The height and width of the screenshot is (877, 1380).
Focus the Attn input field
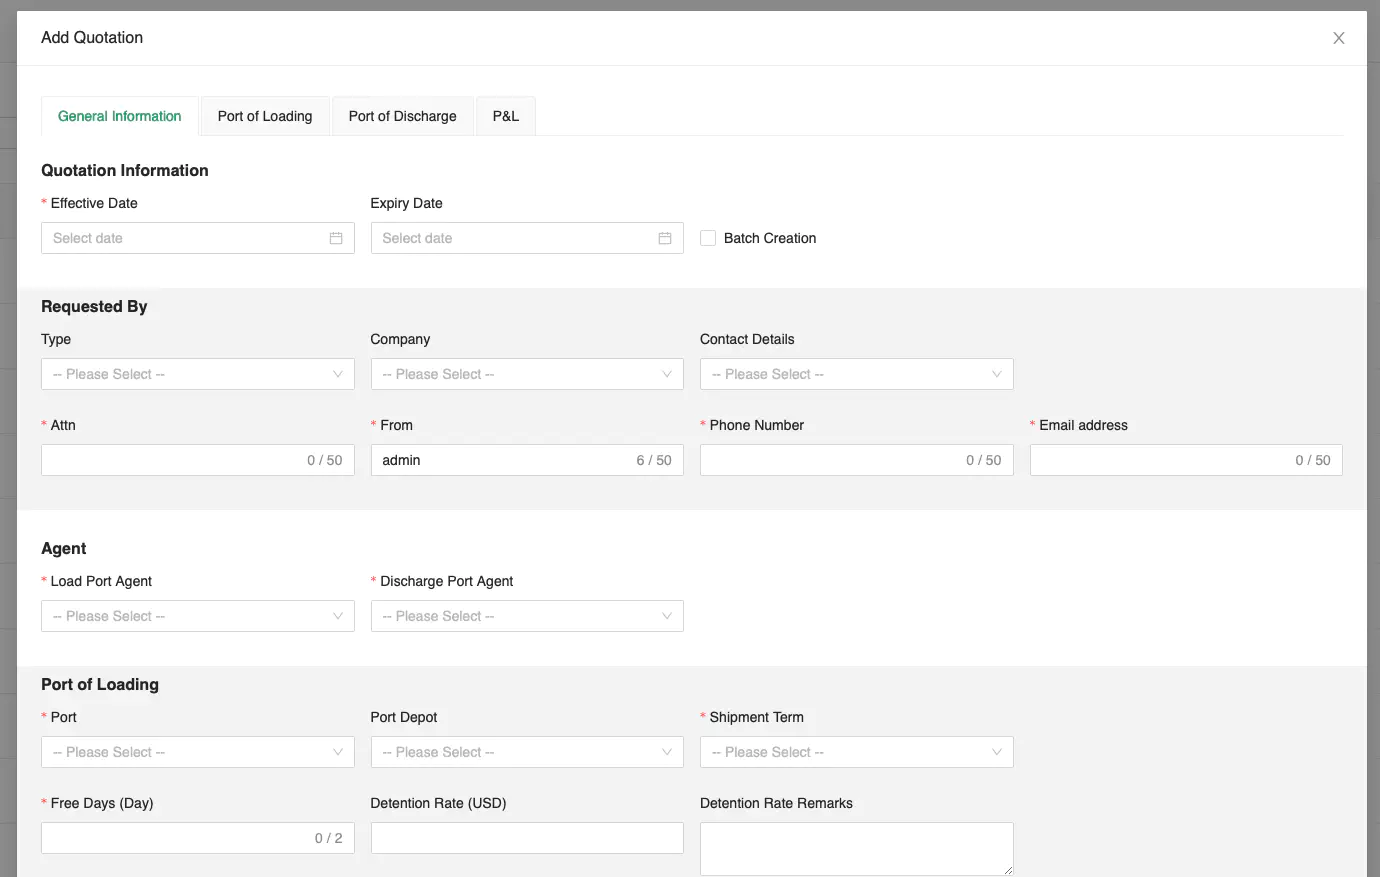[198, 460]
